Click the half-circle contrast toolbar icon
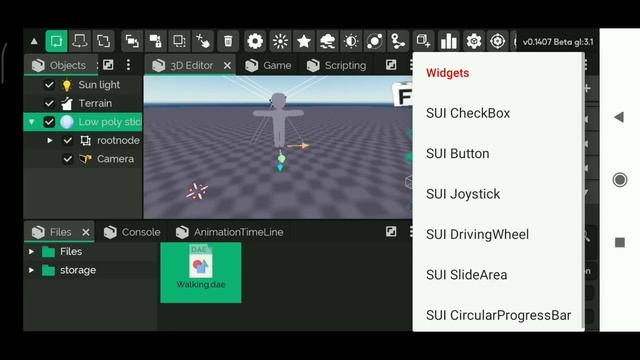This screenshot has height=360, width=640. coord(351,41)
